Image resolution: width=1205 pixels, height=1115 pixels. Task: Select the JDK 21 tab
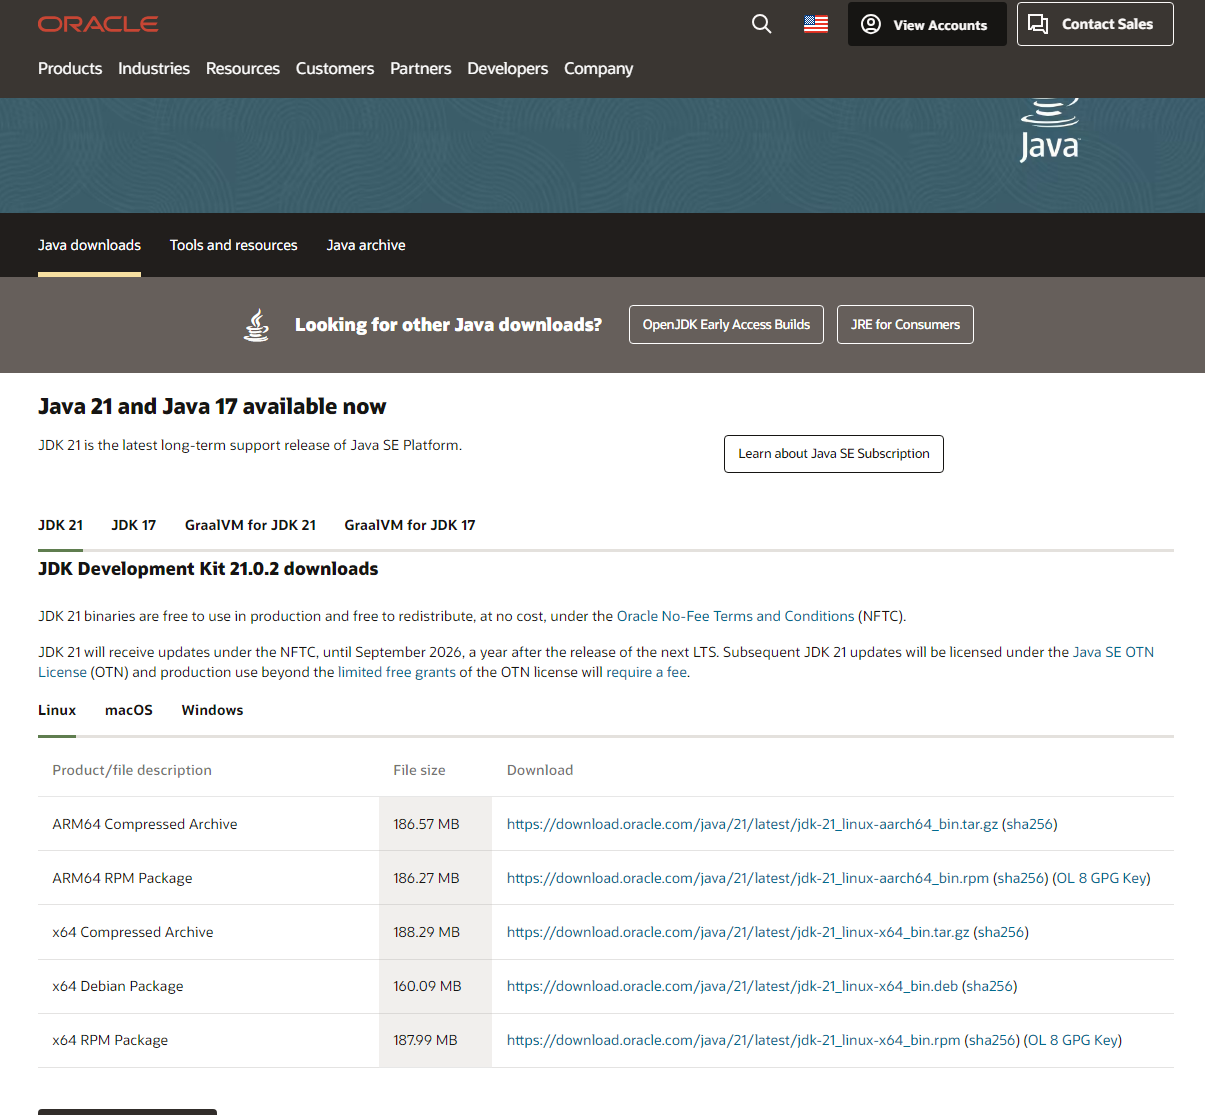tap(61, 525)
